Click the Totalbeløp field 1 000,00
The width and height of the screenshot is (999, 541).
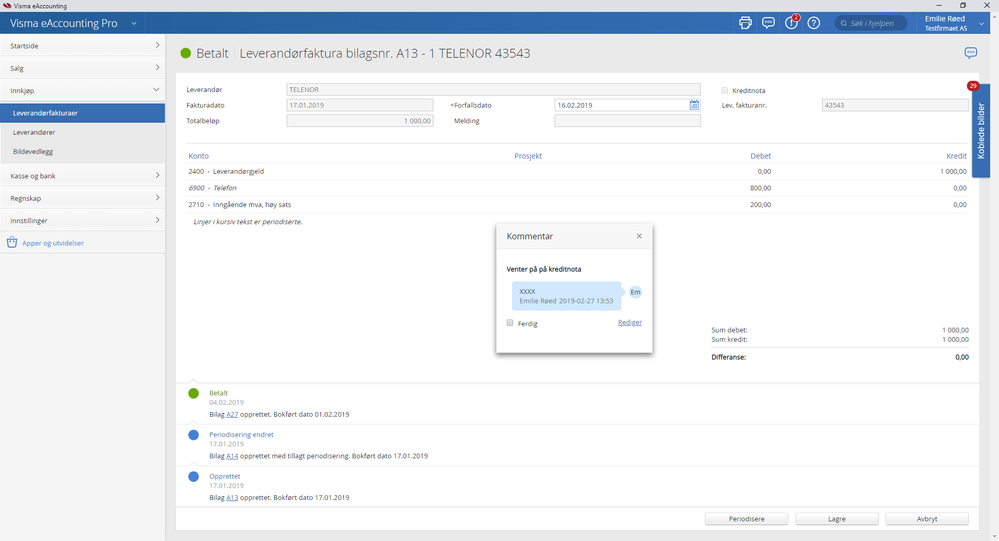(360, 120)
